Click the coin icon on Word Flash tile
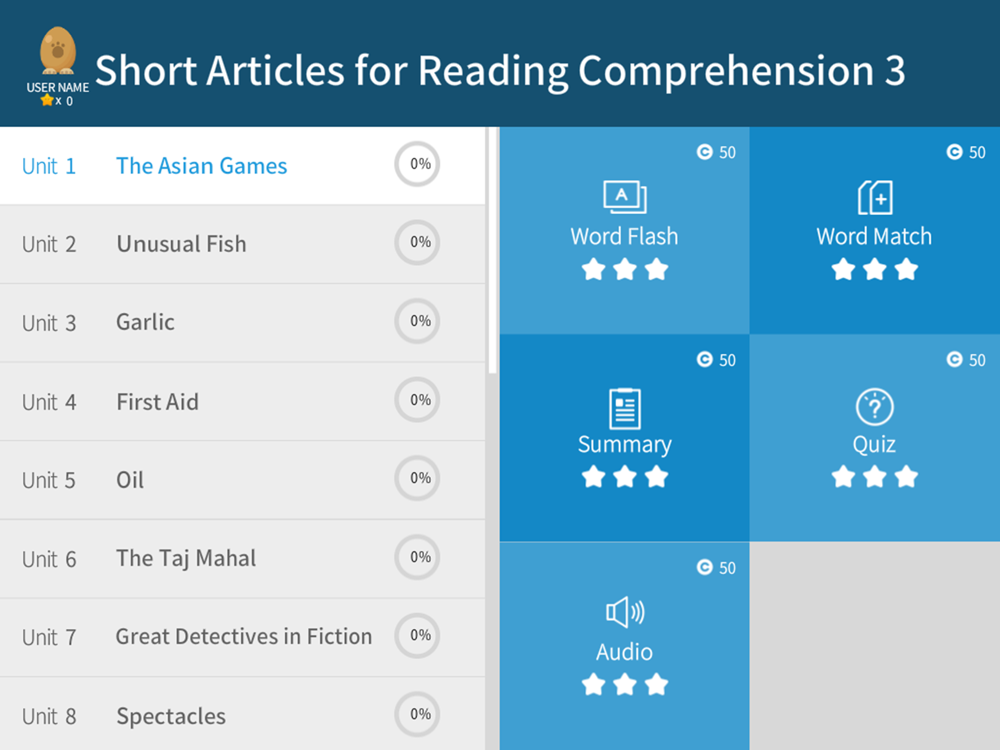Viewport: 1000px width, 750px height. (x=704, y=152)
